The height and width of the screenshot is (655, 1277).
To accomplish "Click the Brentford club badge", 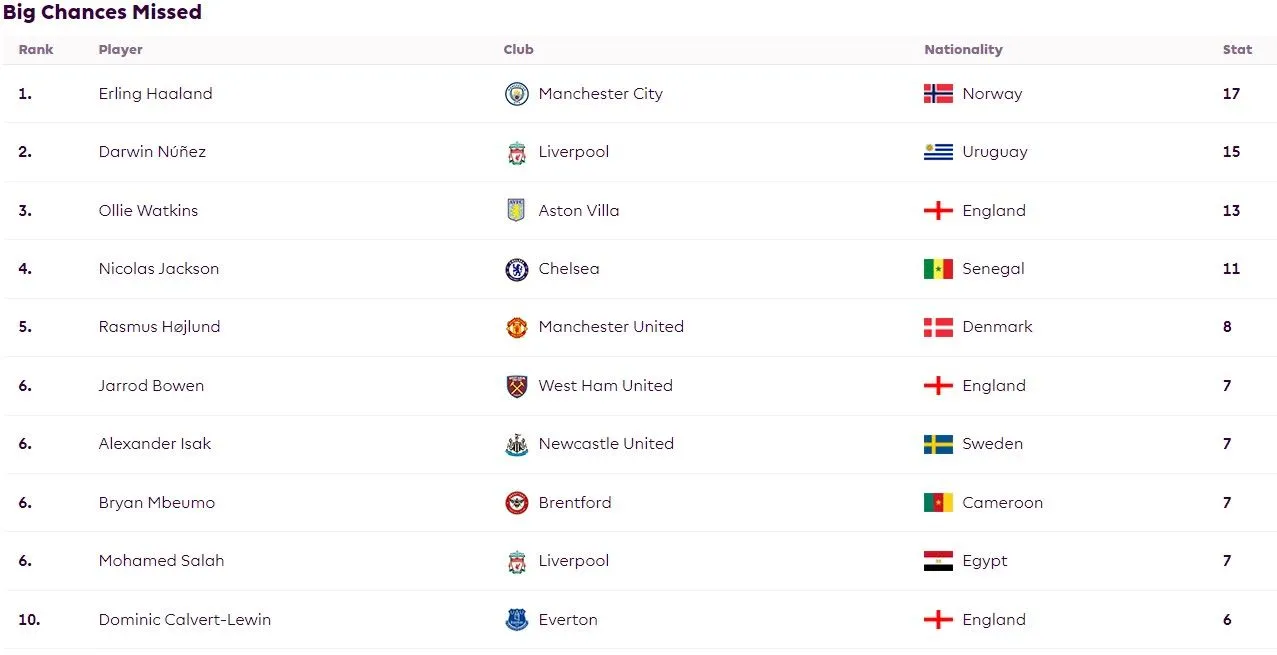I will [x=516, y=503].
